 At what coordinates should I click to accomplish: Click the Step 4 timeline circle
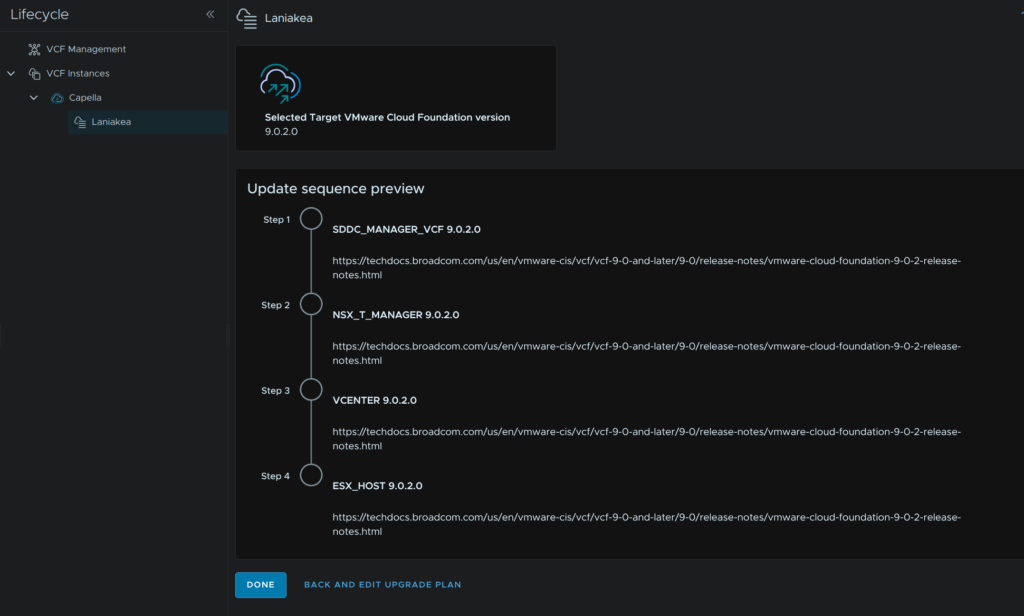[x=311, y=476]
